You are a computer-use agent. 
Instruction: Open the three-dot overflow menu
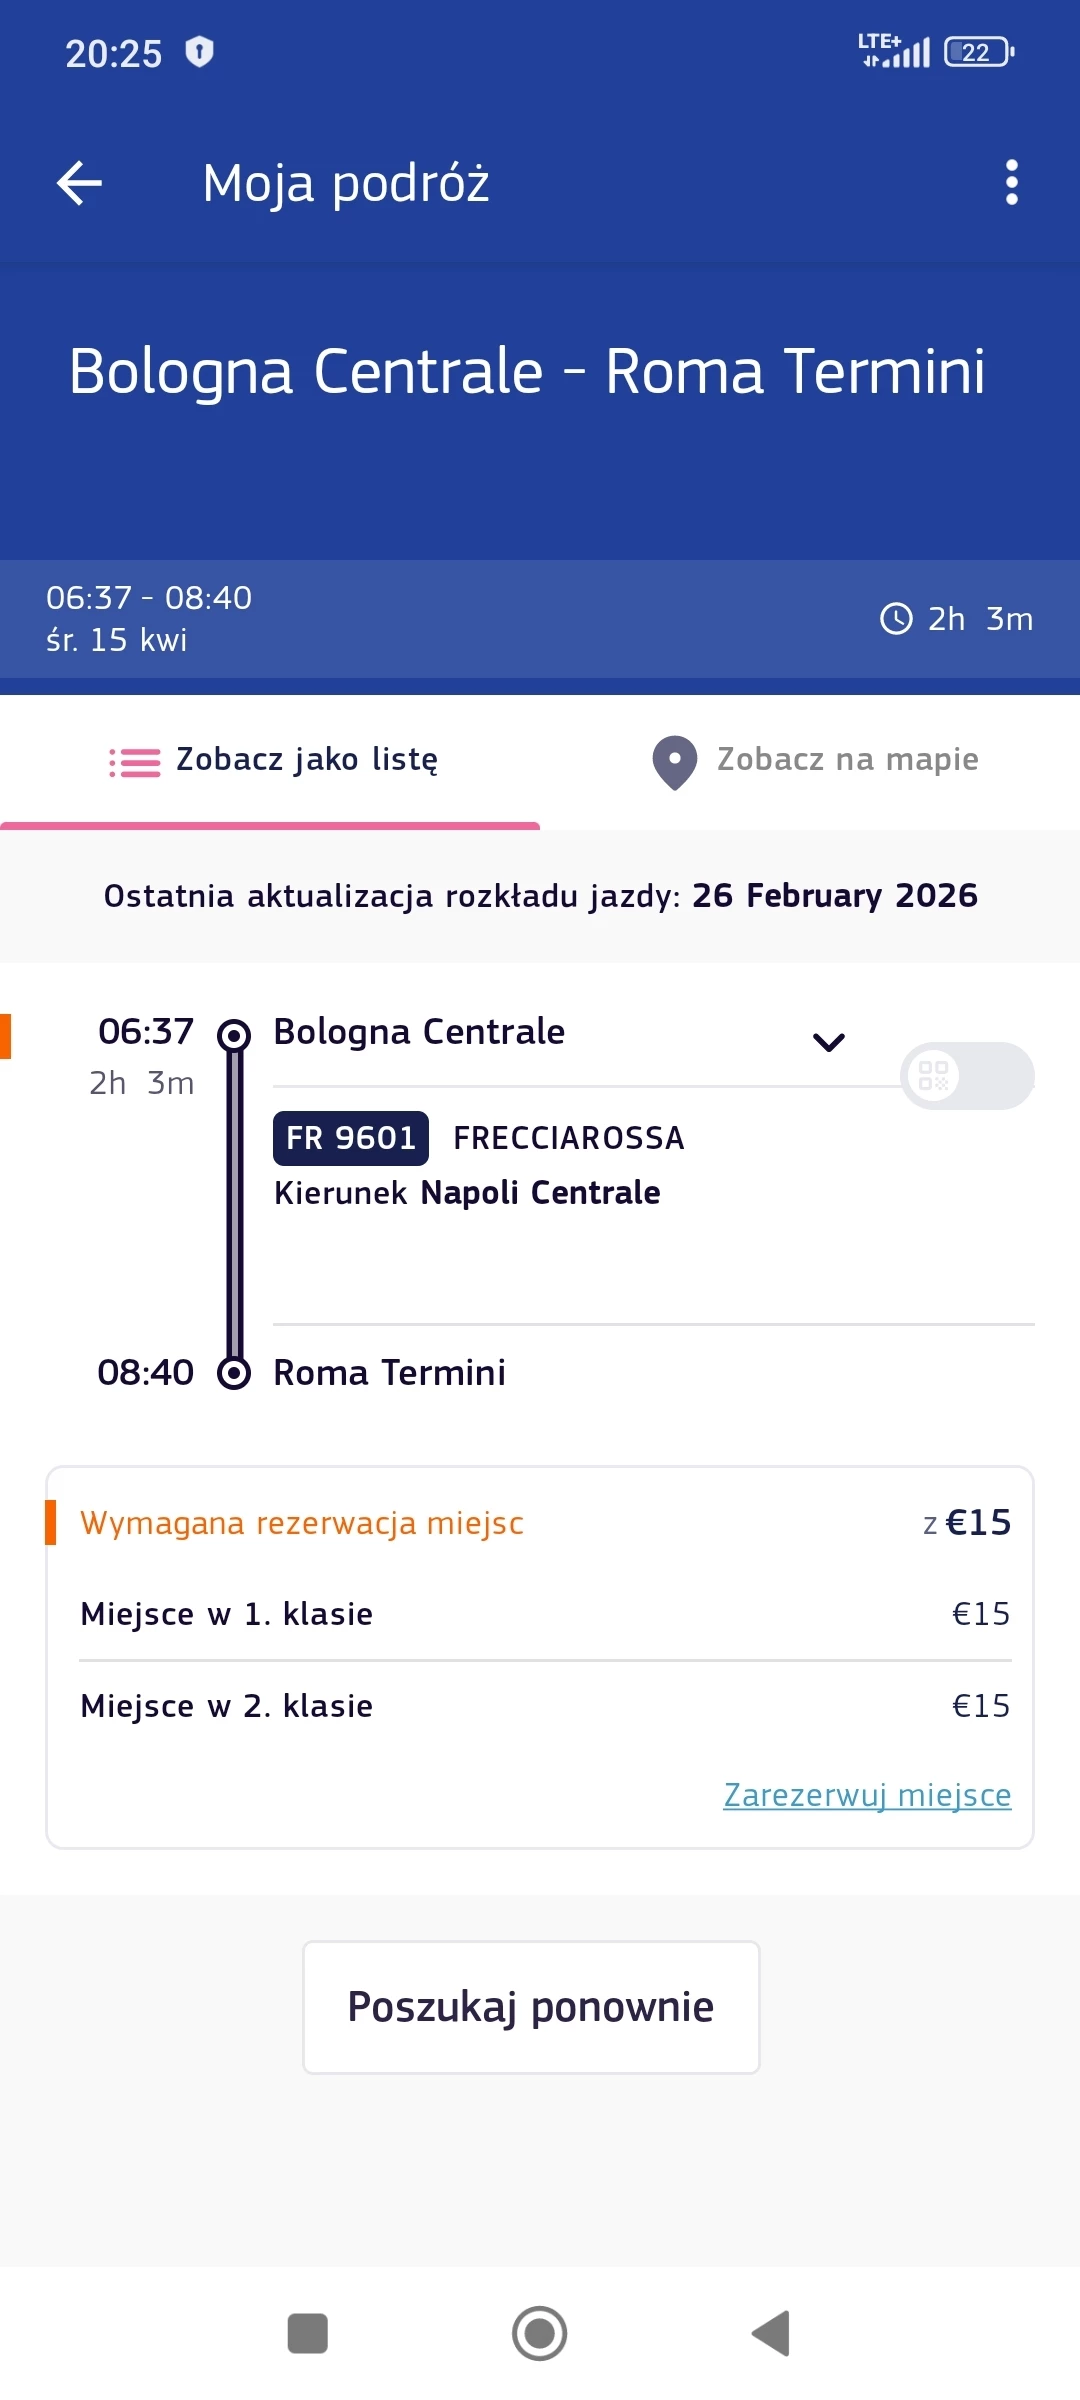[1011, 183]
